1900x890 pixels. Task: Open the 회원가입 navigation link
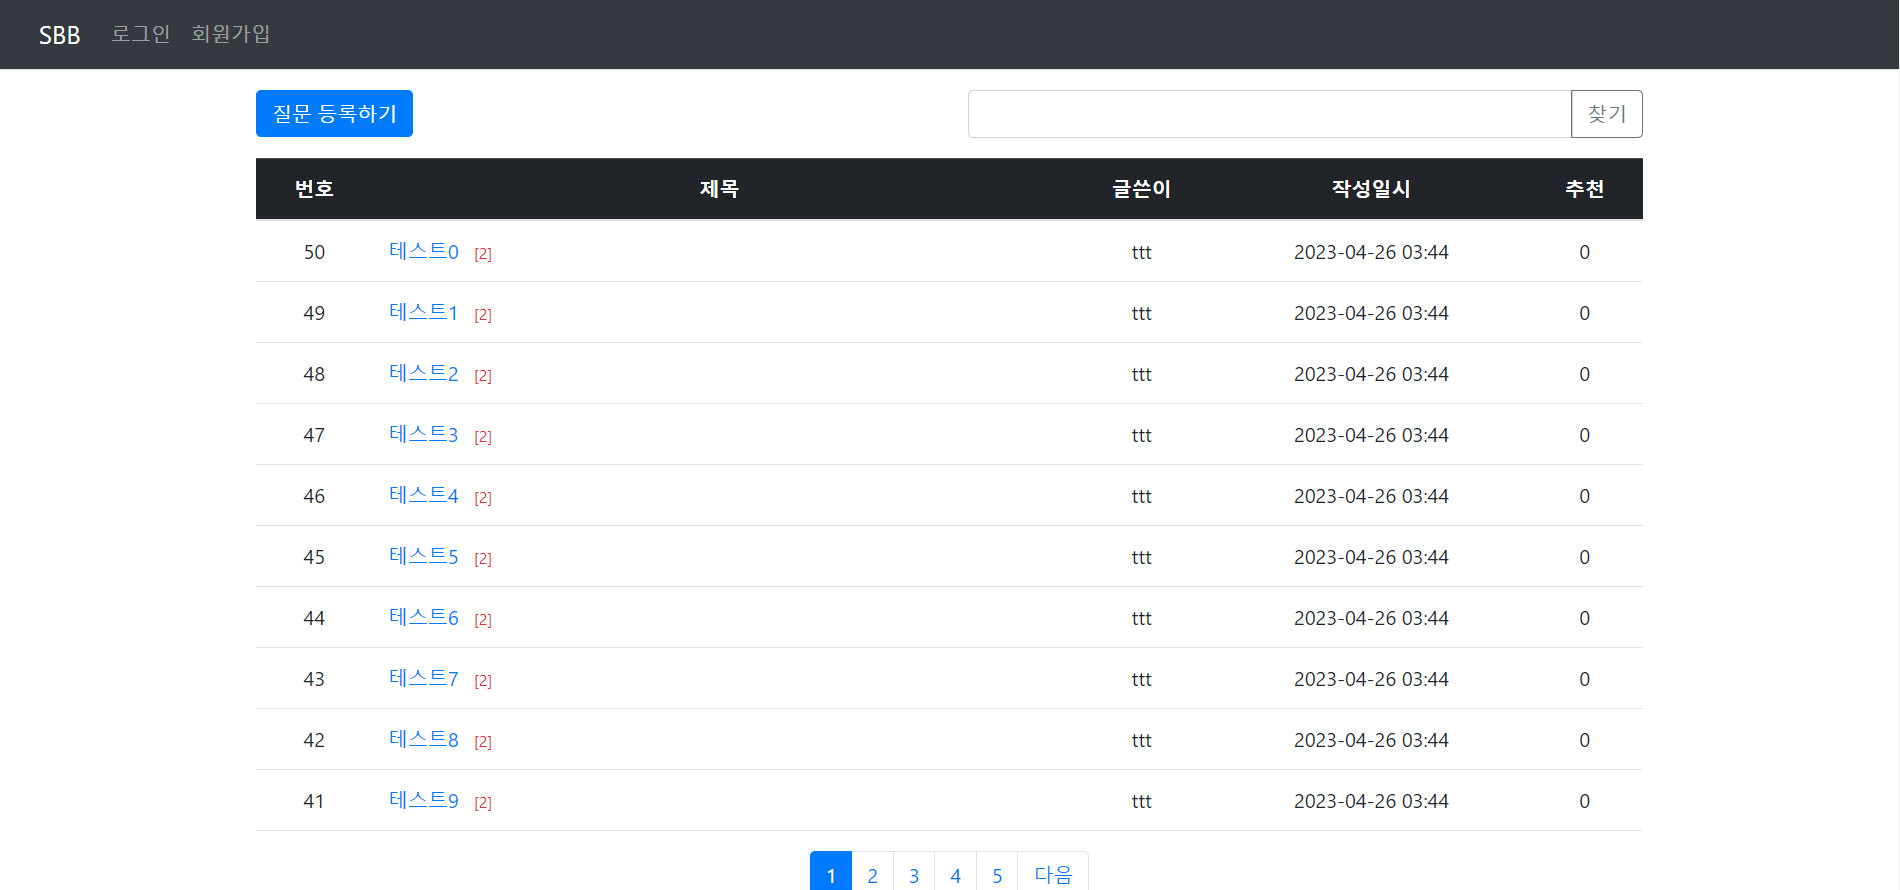[x=231, y=34]
